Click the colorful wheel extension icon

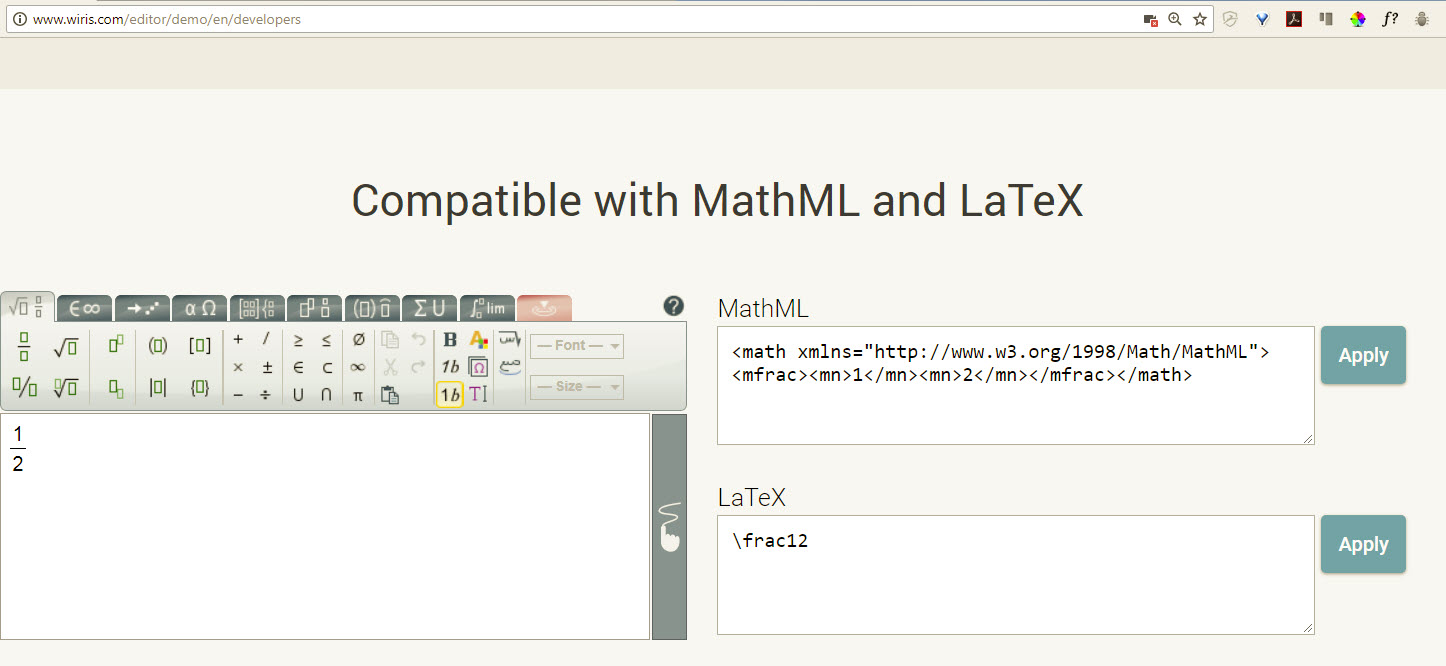(x=1357, y=19)
